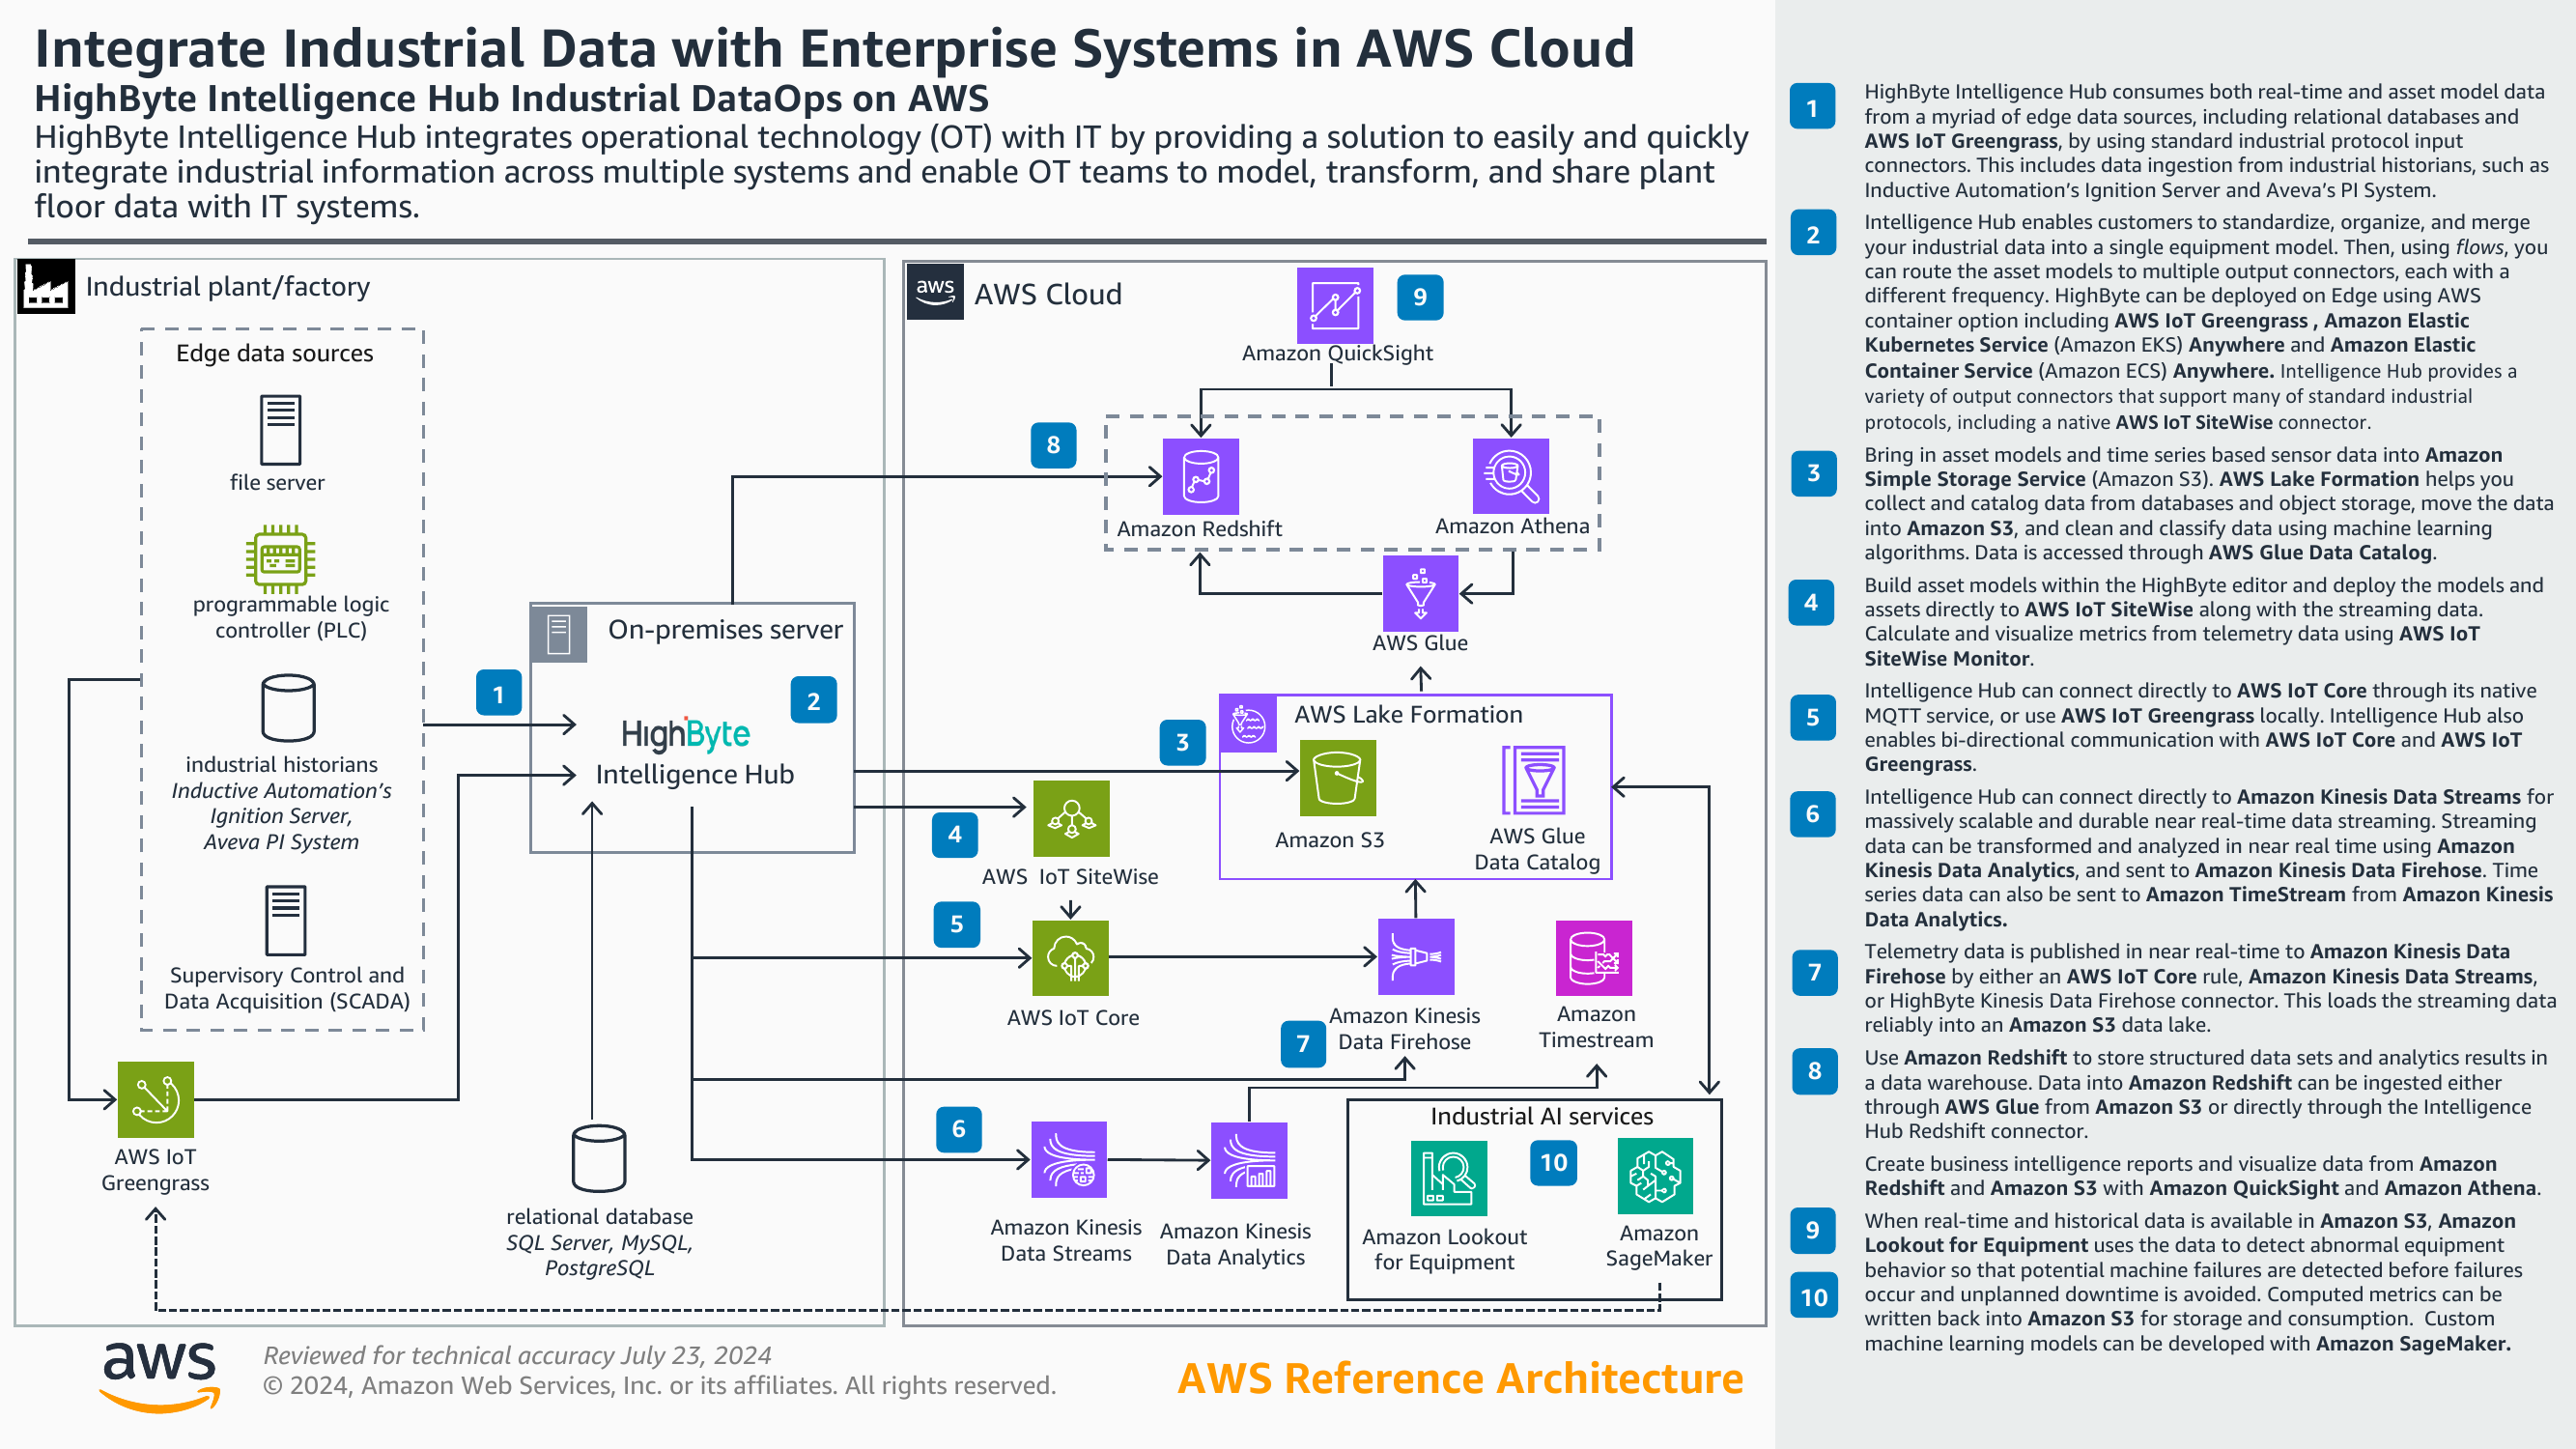Click the "Amazon Timestream" label
The image size is (2576, 1449).
(x=1596, y=1027)
